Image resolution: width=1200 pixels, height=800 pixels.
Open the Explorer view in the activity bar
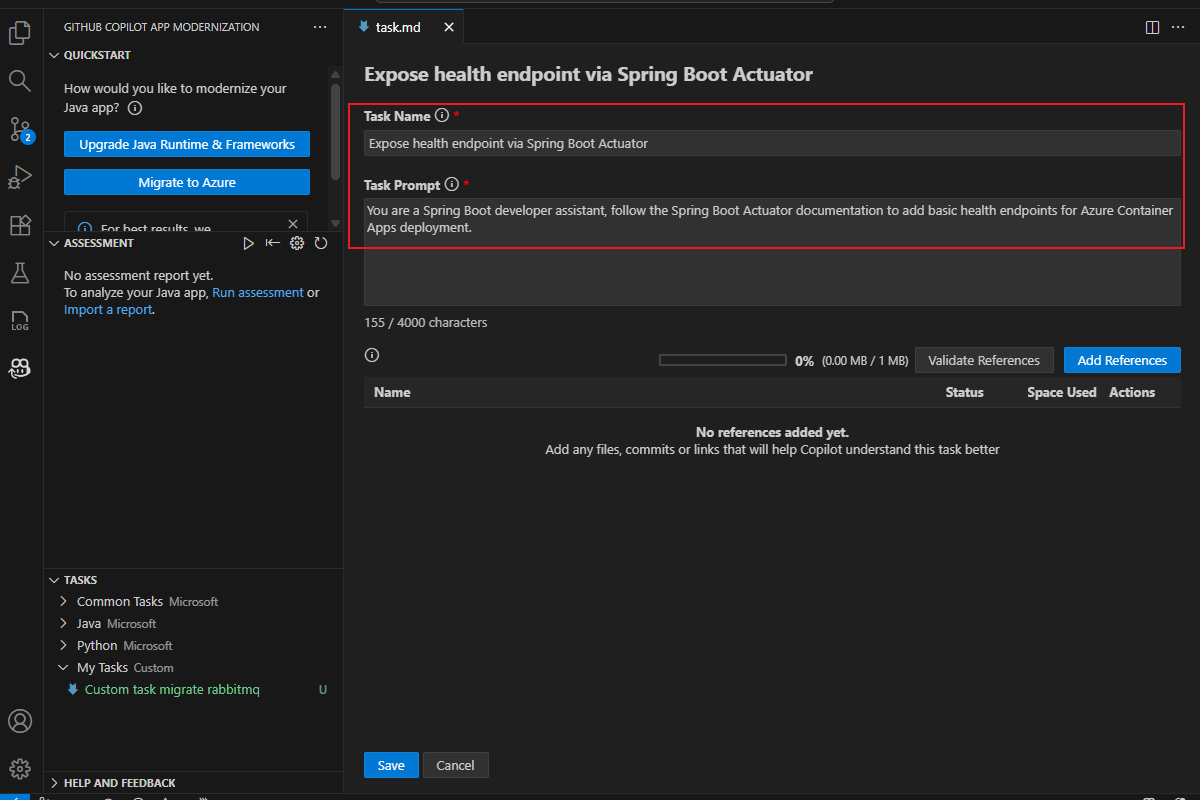click(20, 32)
